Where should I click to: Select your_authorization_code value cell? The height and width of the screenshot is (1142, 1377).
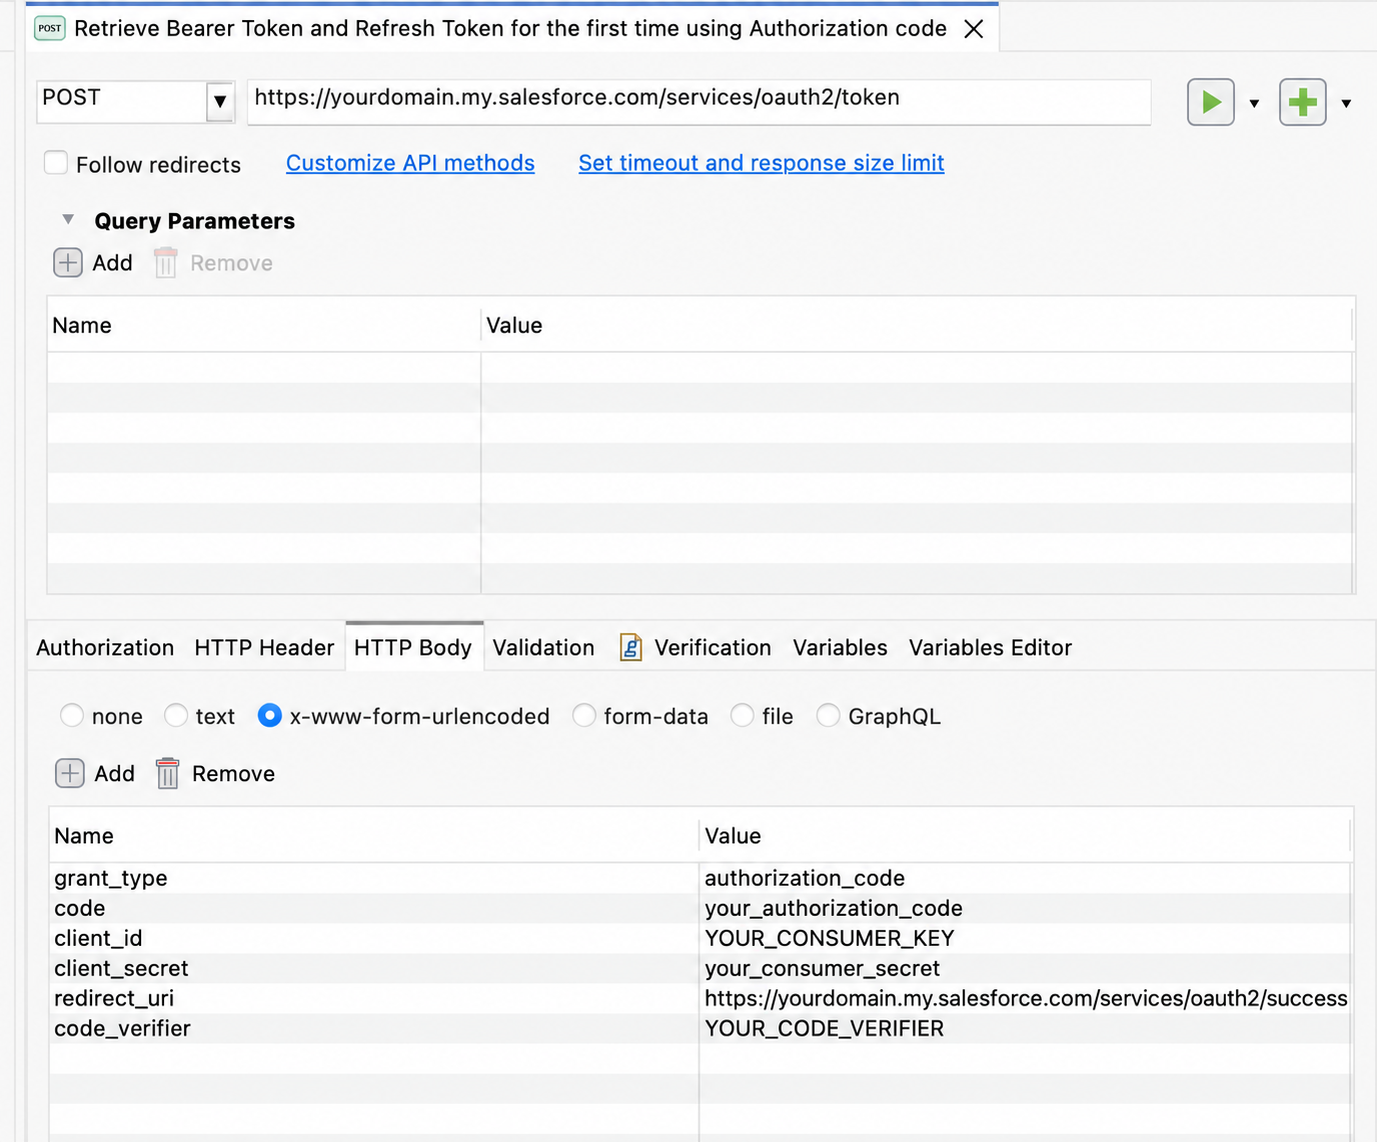(1026, 908)
